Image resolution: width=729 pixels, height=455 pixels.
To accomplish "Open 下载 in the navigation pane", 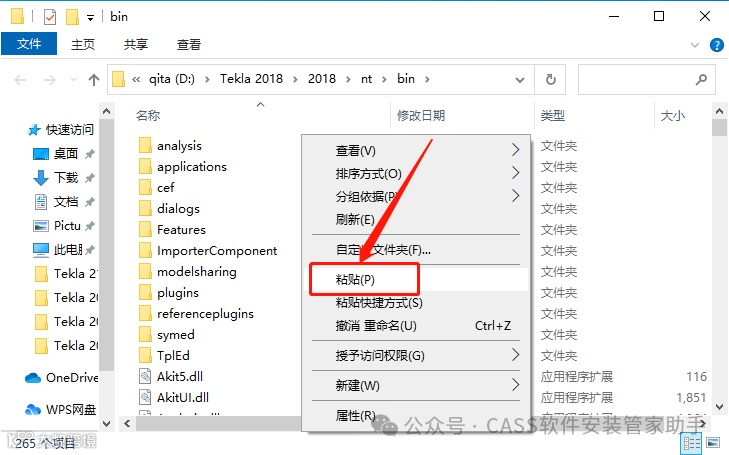I will (66, 178).
